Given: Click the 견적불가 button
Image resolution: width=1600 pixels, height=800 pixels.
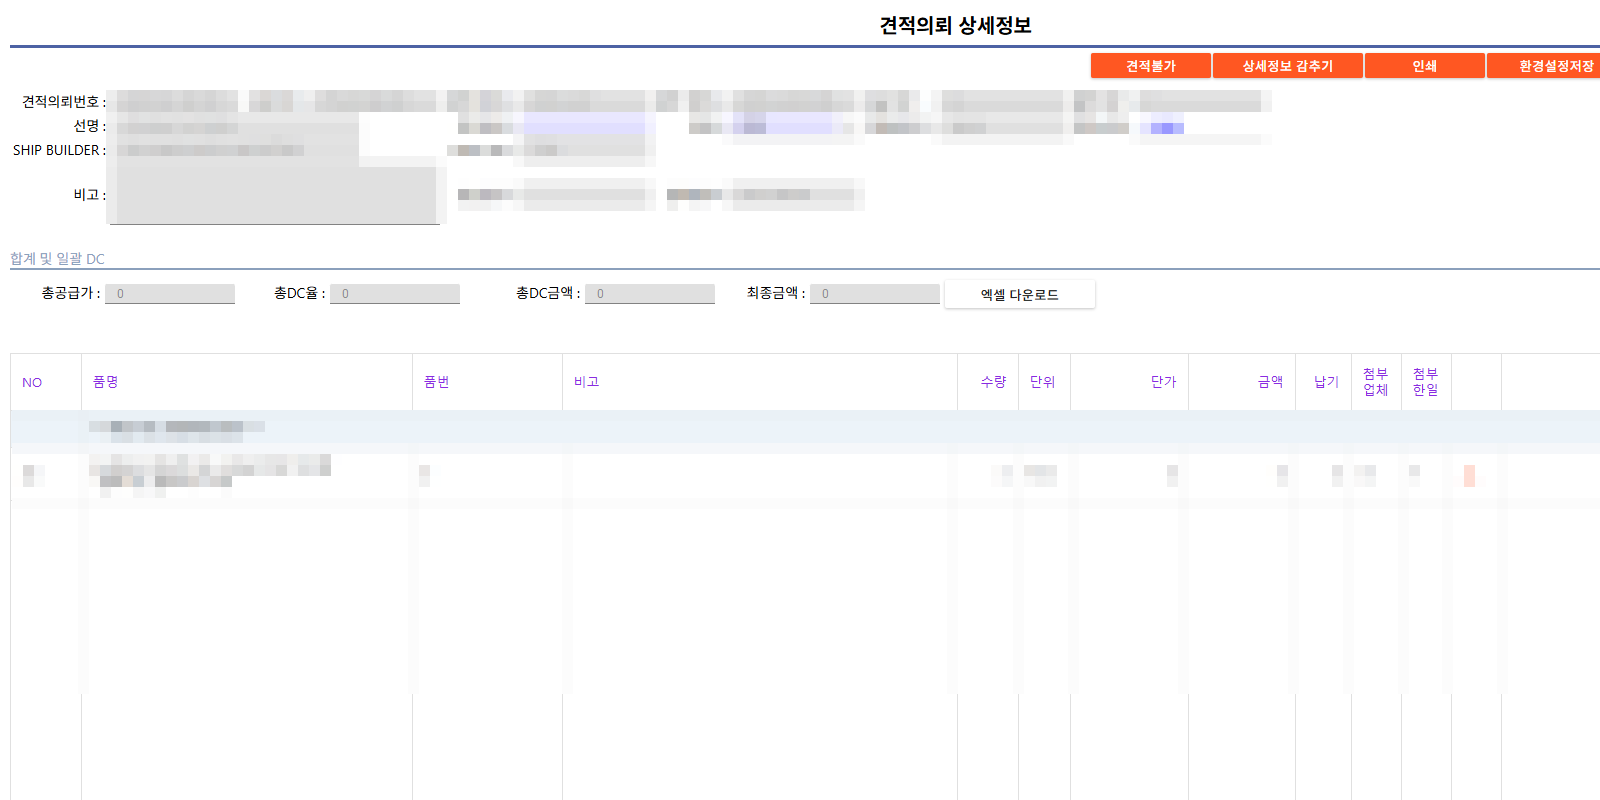Looking at the screenshot, I should tap(1150, 66).
